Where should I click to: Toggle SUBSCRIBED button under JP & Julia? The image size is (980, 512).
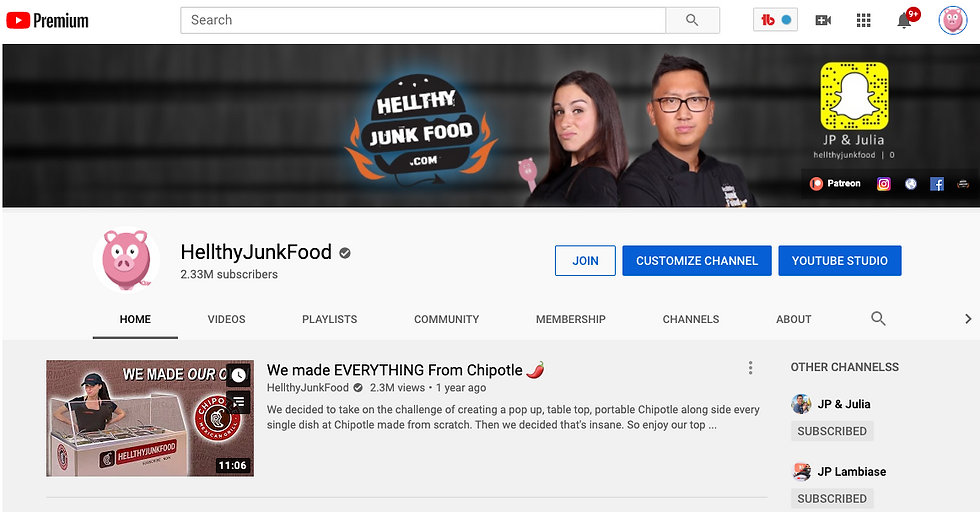pos(832,431)
